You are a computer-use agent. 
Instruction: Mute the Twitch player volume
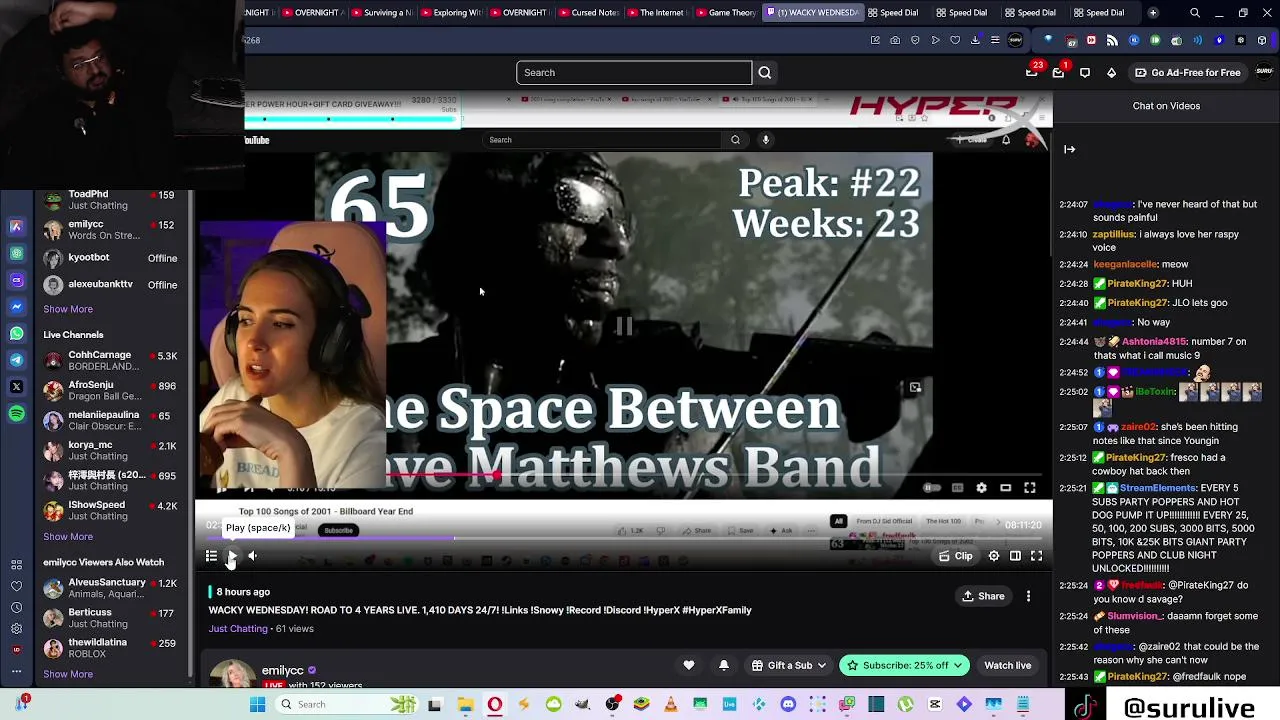pyautogui.click(x=253, y=556)
